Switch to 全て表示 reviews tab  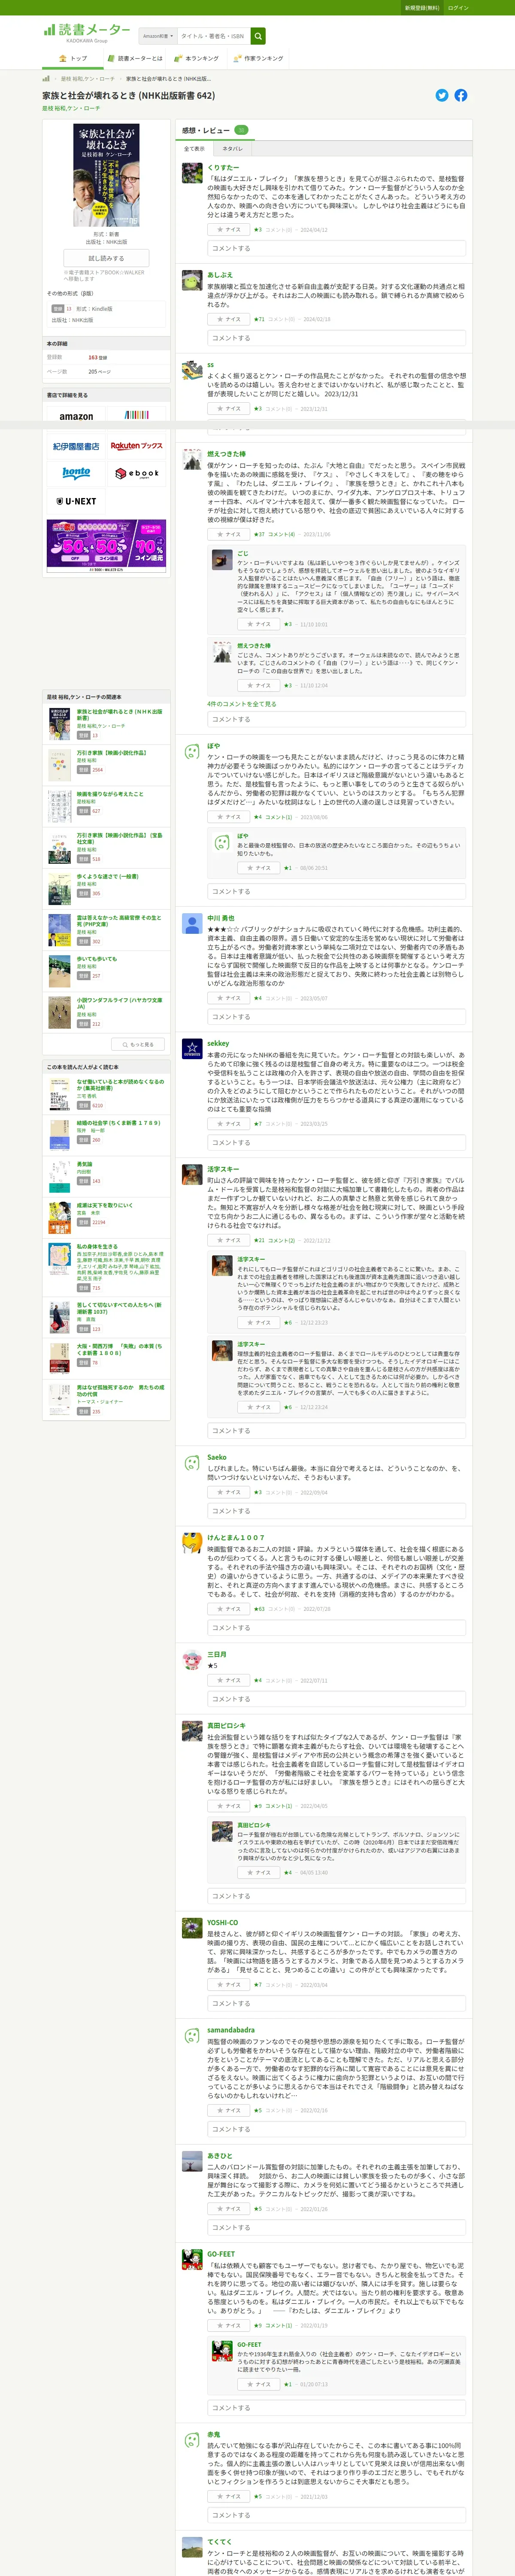(x=194, y=148)
